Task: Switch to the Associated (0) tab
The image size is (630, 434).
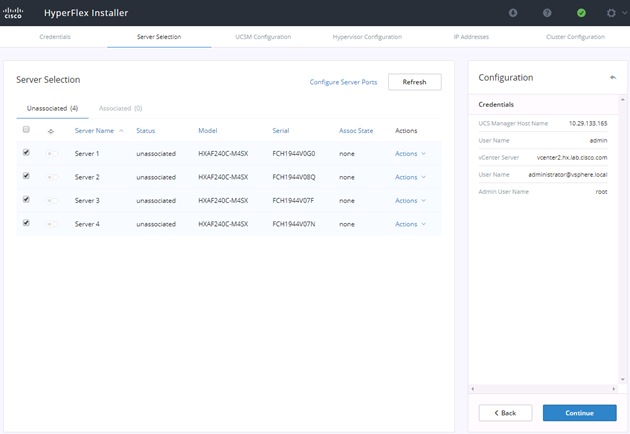Action: coord(121,108)
